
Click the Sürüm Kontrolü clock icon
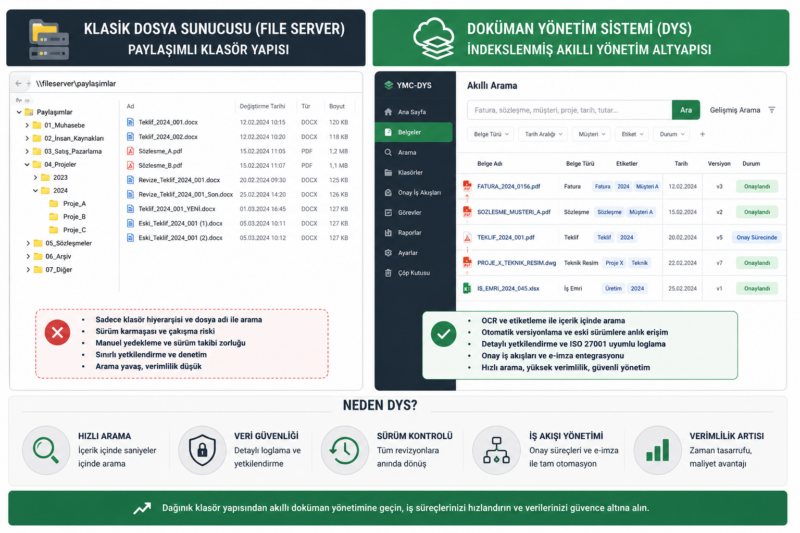[x=344, y=450]
